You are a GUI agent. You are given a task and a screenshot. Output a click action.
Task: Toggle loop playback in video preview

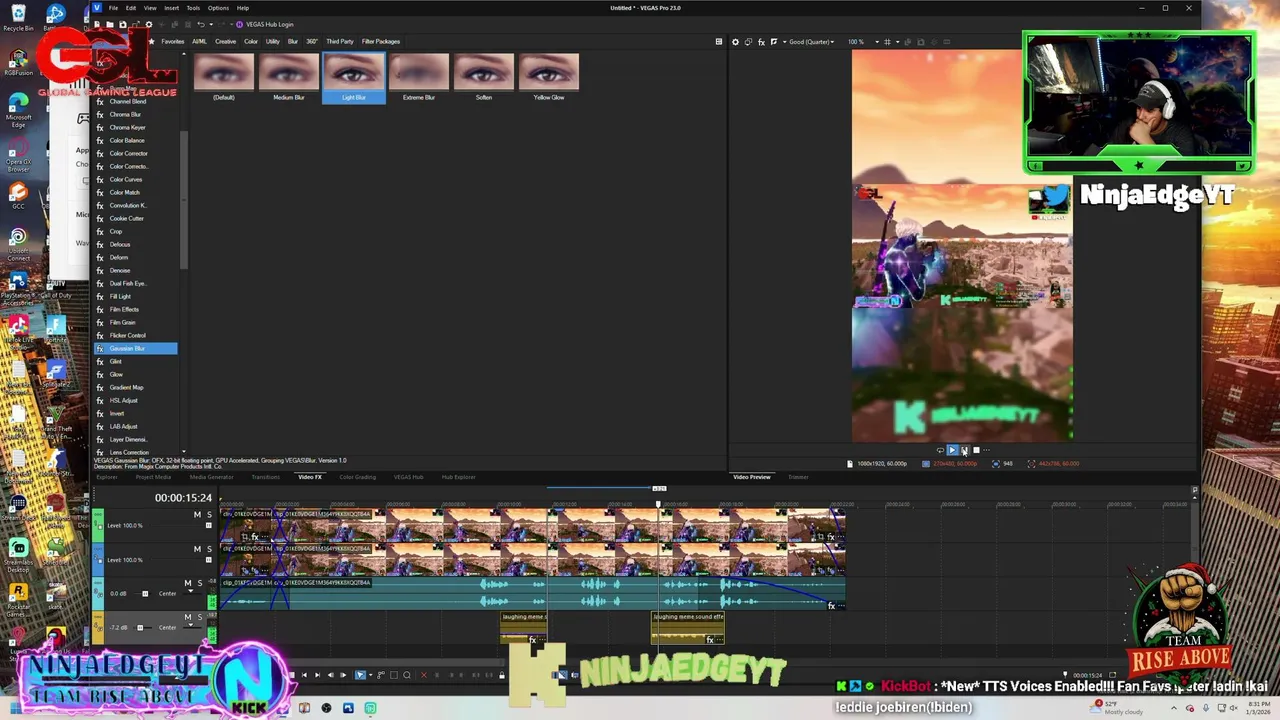[940, 450]
